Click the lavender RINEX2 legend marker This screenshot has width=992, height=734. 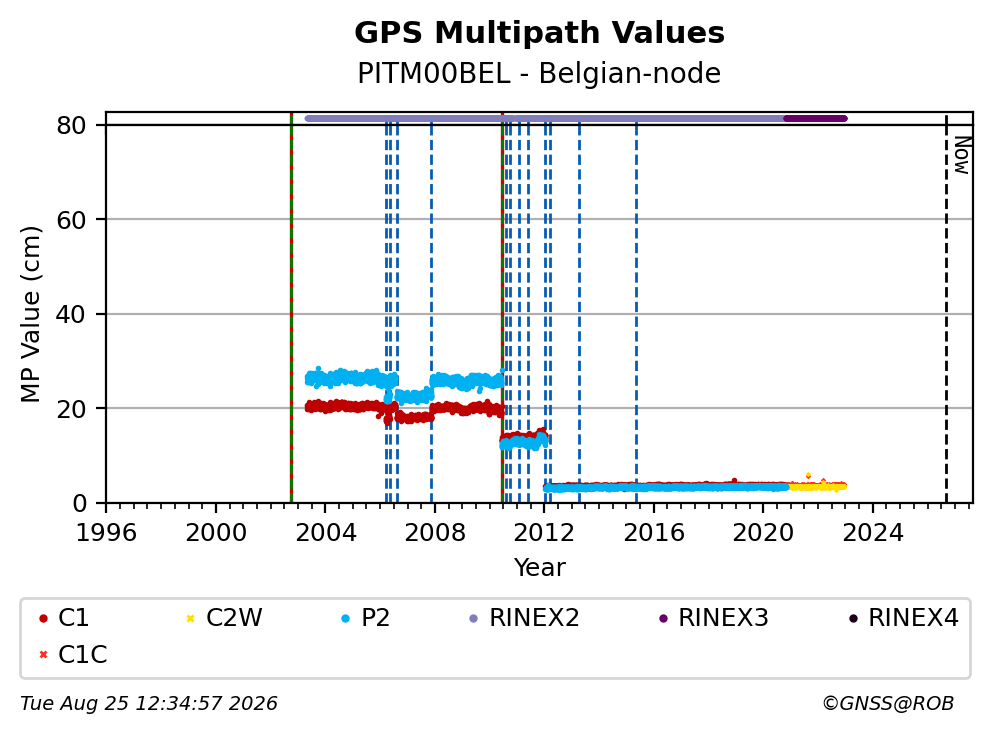tap(474, 618)
